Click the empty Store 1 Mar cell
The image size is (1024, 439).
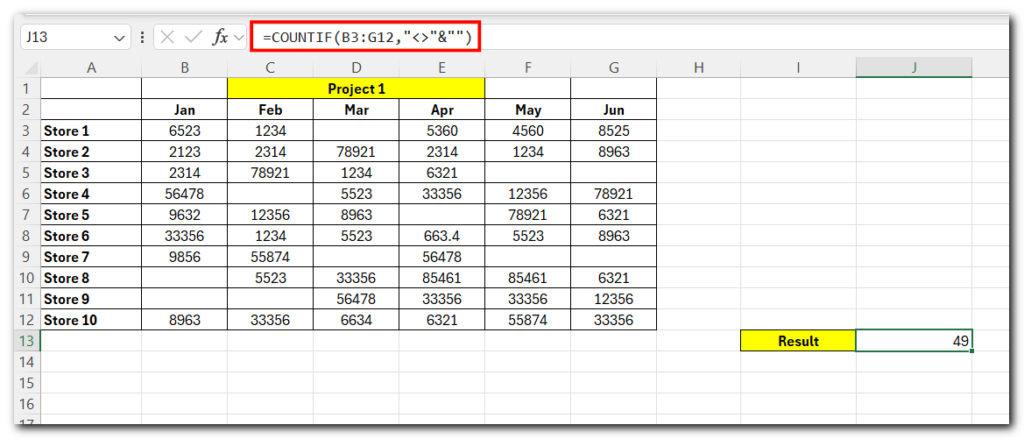click(356, 131)
